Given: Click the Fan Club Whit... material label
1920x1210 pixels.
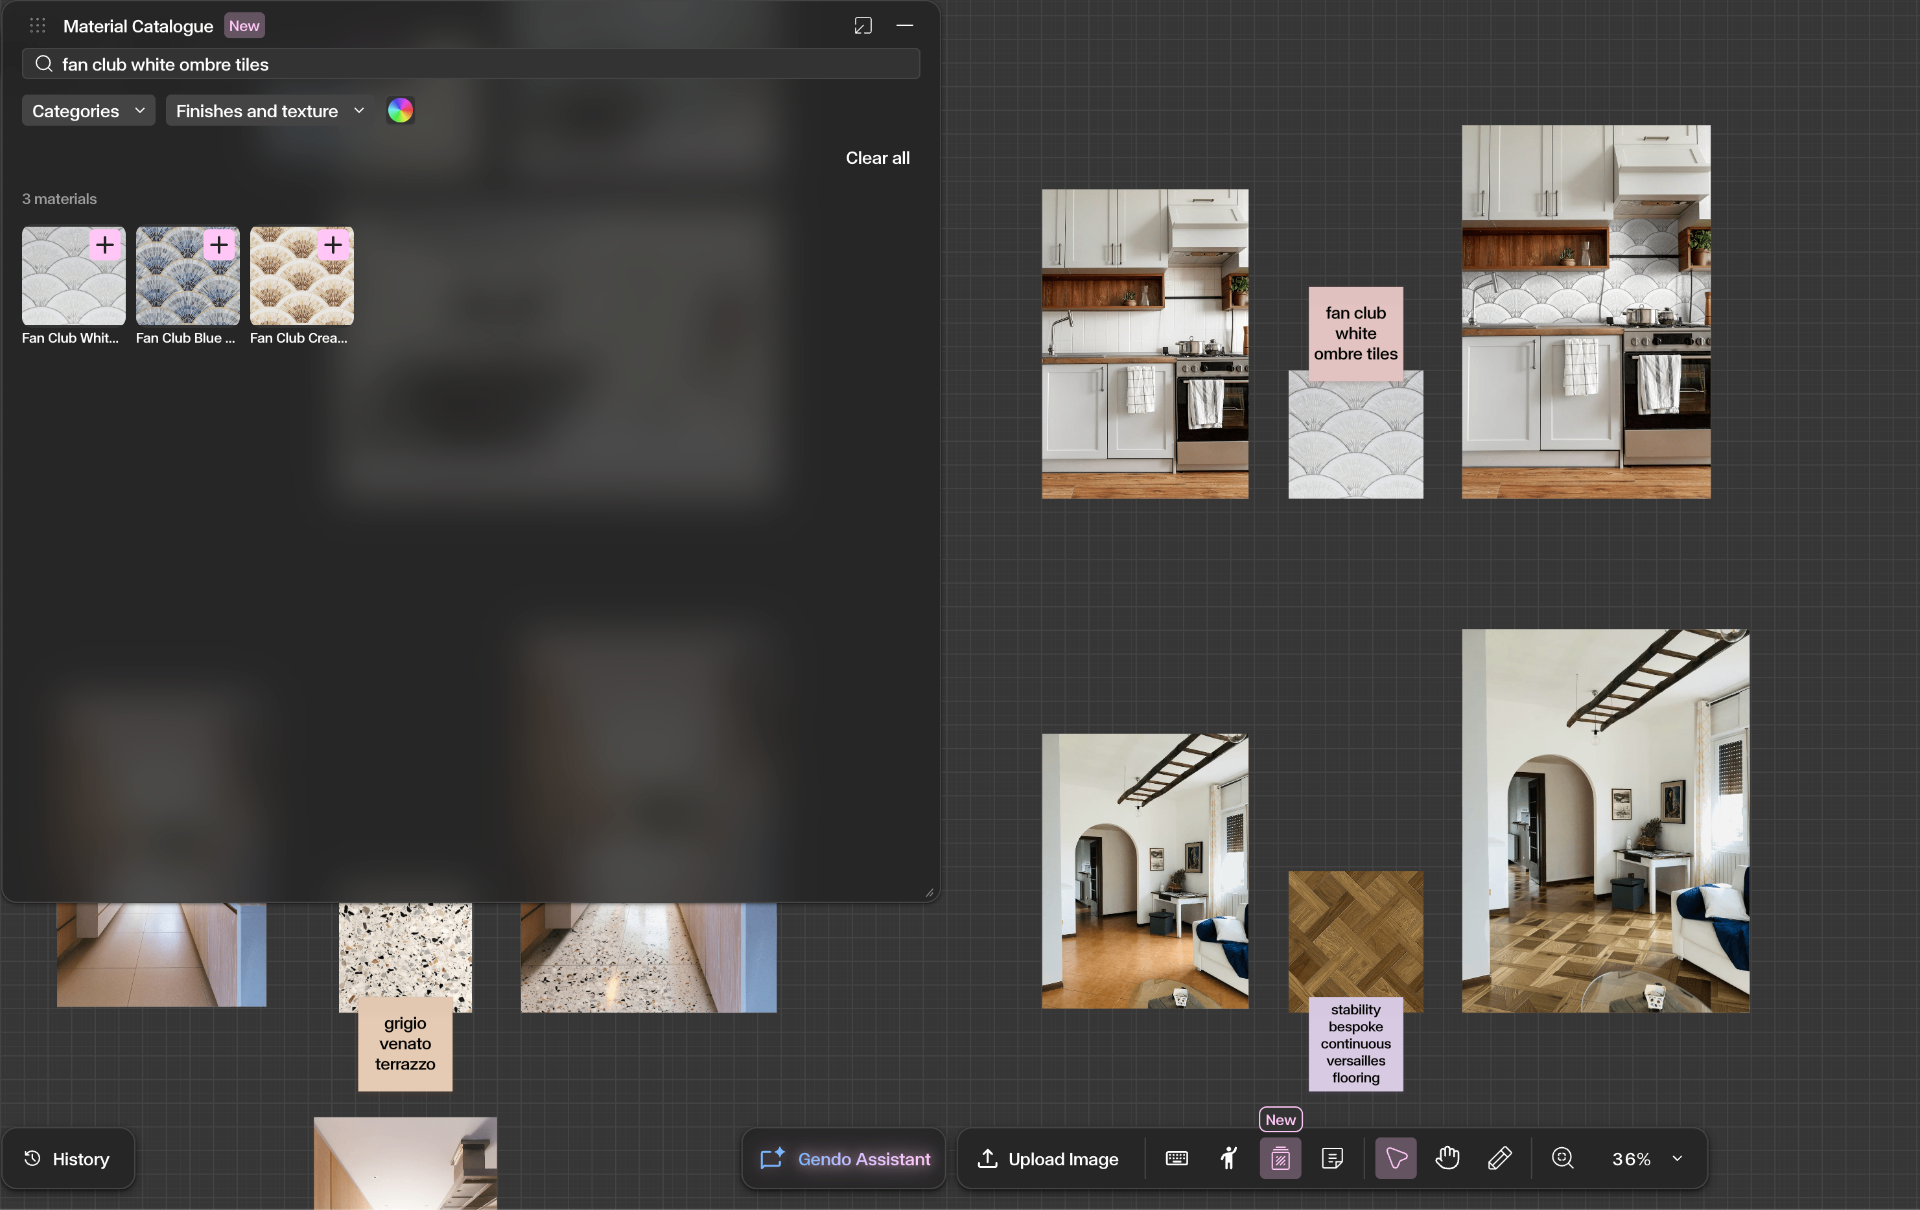Looking at the screenshot, I should pyautogui.click(x=70, y=338).
